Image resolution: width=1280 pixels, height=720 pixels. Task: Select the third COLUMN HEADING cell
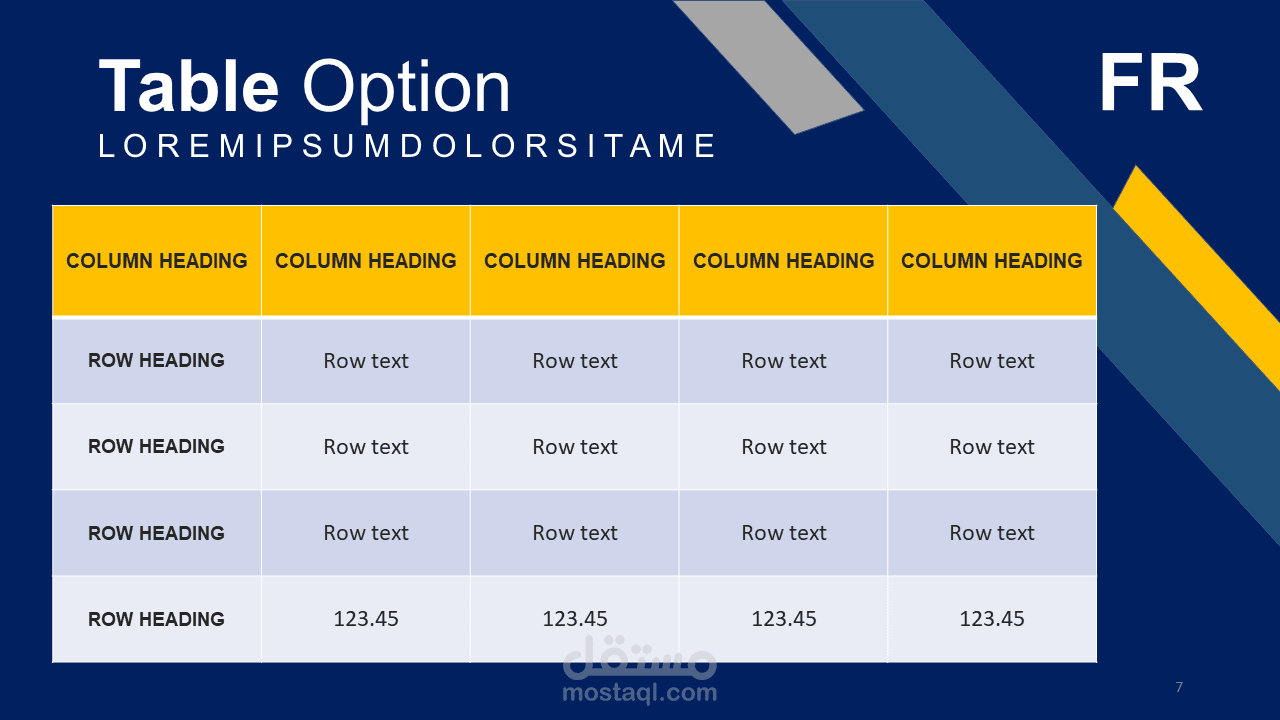tap(575, 261)
